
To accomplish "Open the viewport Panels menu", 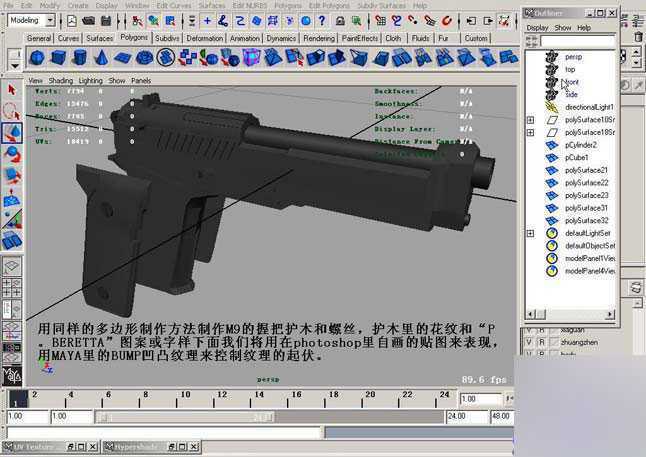I will click(x=141, y=81).
